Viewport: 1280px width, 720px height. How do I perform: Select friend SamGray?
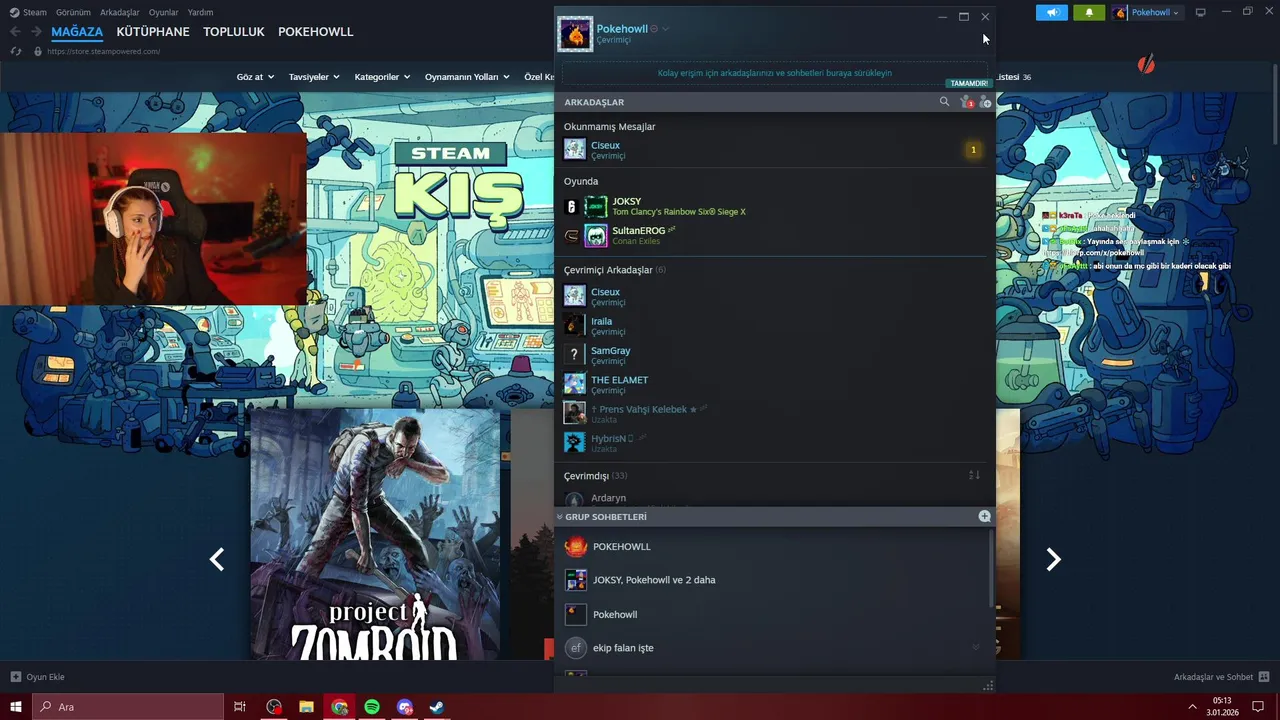773,355
